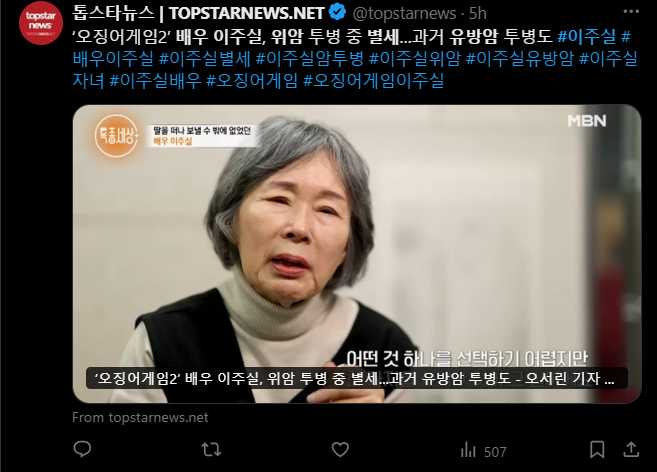Bookmark this post
Viewport: 657px width, 472px height.
597,449
